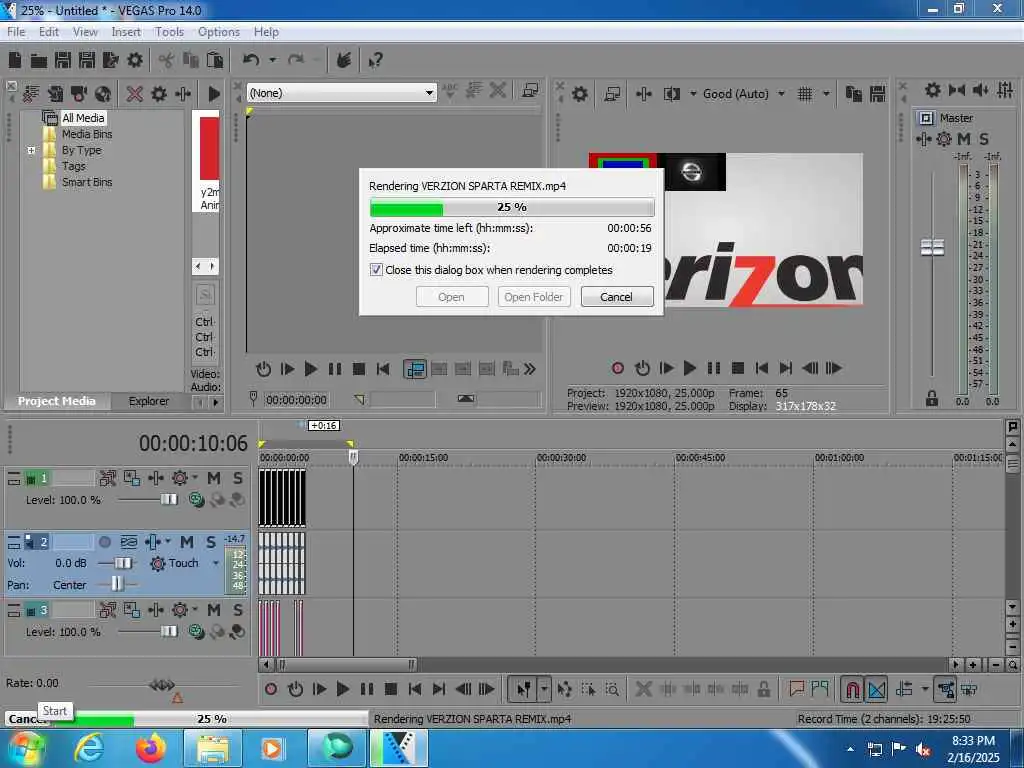Expand the By Type folder in media tree

(x=31, y=150)
